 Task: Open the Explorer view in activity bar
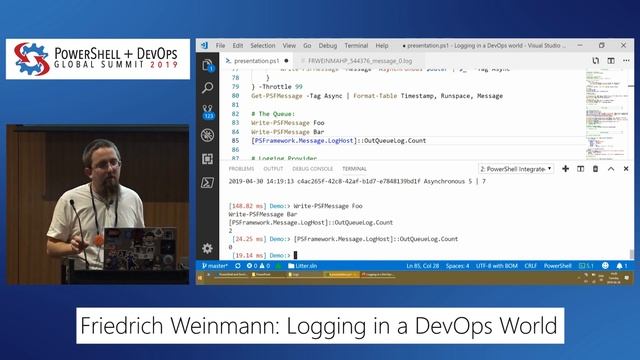(207, 65)
